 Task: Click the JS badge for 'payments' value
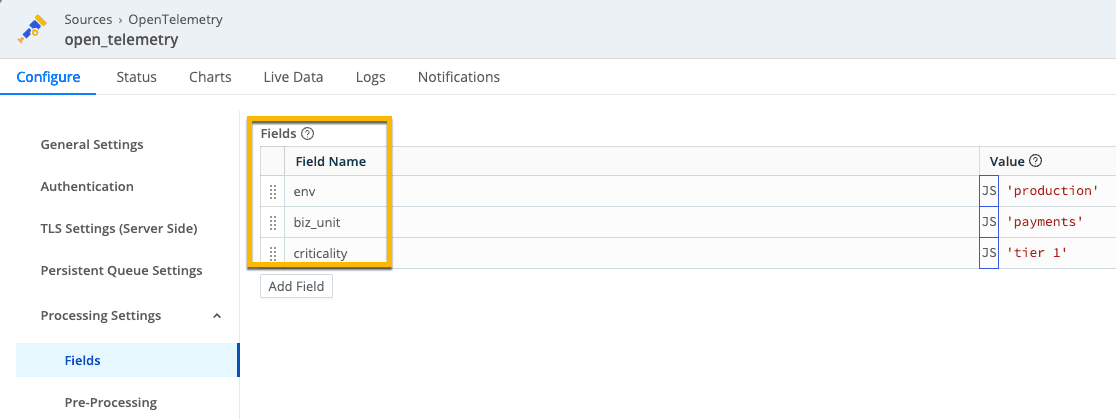click(x=989, y=222)
